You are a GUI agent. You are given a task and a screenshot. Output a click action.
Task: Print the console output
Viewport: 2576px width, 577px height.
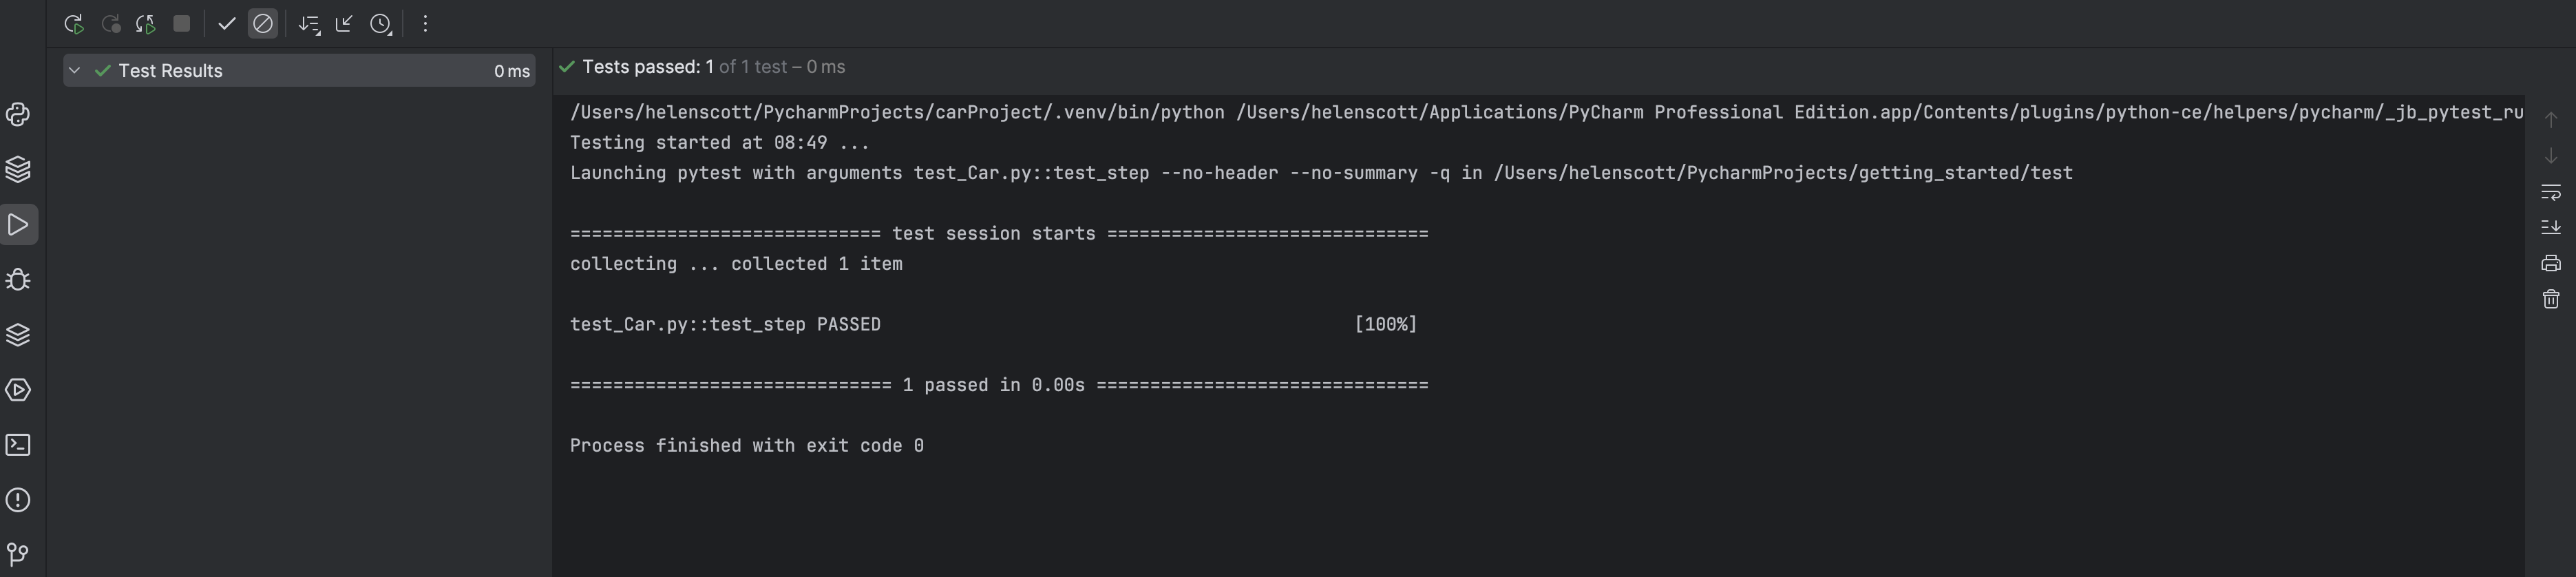click(2550, 263)
